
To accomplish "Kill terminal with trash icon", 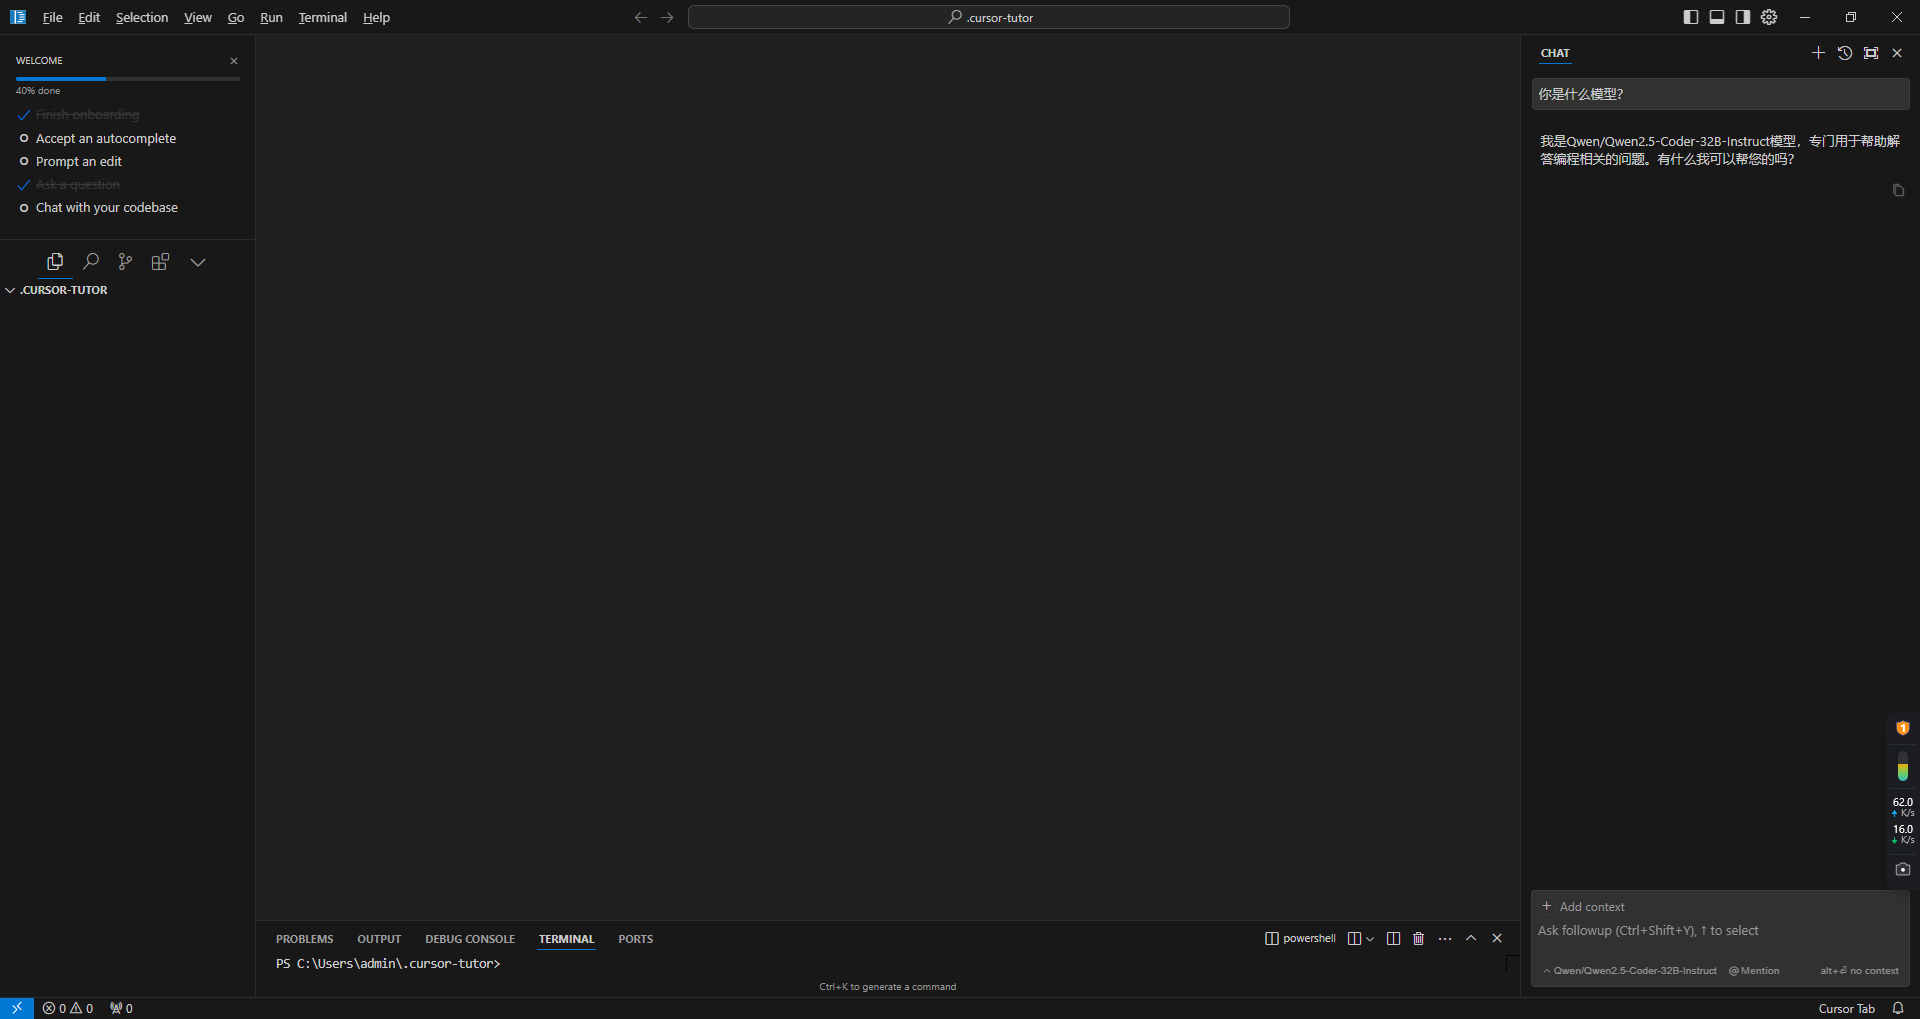I will (1418, 938).
